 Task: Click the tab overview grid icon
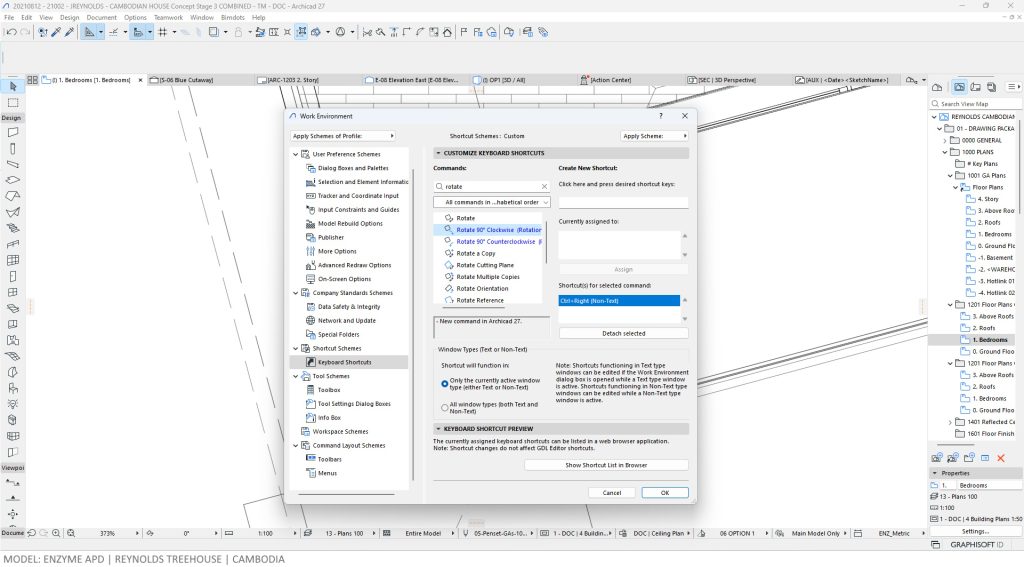tap(33, 79)
